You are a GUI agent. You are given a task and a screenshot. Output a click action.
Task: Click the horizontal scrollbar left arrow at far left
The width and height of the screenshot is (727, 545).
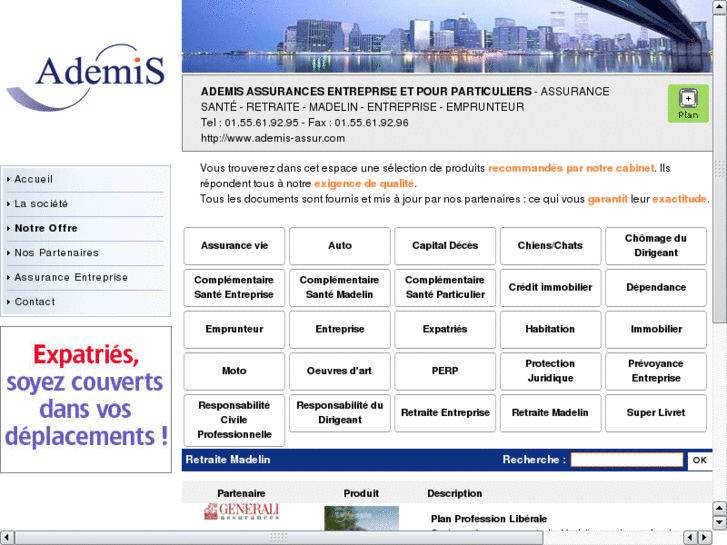[7, 538]
